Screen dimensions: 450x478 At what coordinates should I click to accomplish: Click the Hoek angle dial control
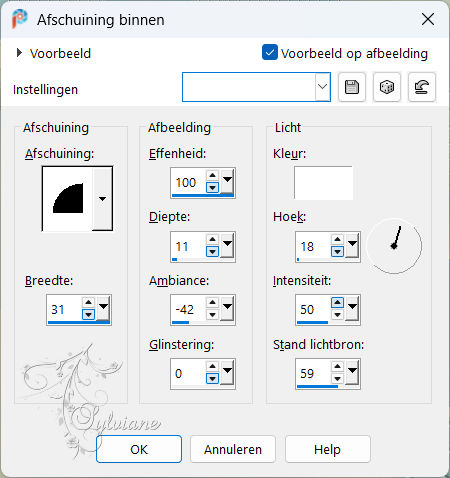pos(394,246)
